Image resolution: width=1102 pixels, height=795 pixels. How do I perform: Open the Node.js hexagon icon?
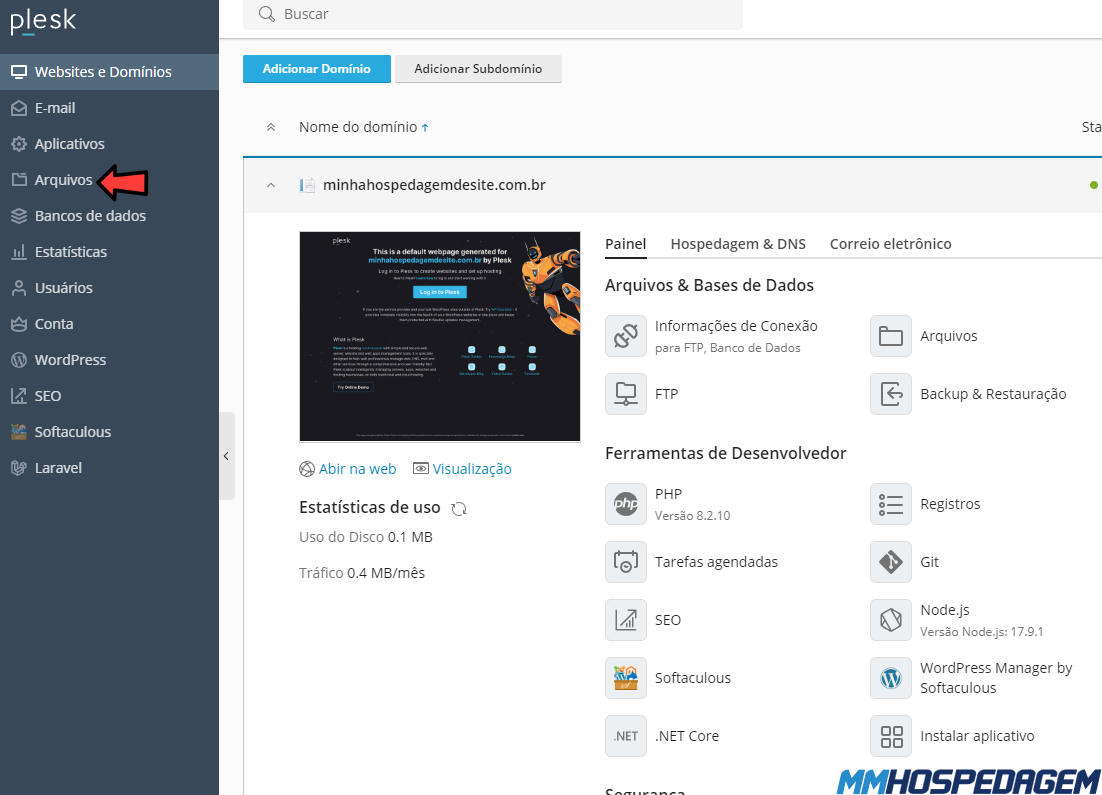pyautogui.click(x=890, y=620)
